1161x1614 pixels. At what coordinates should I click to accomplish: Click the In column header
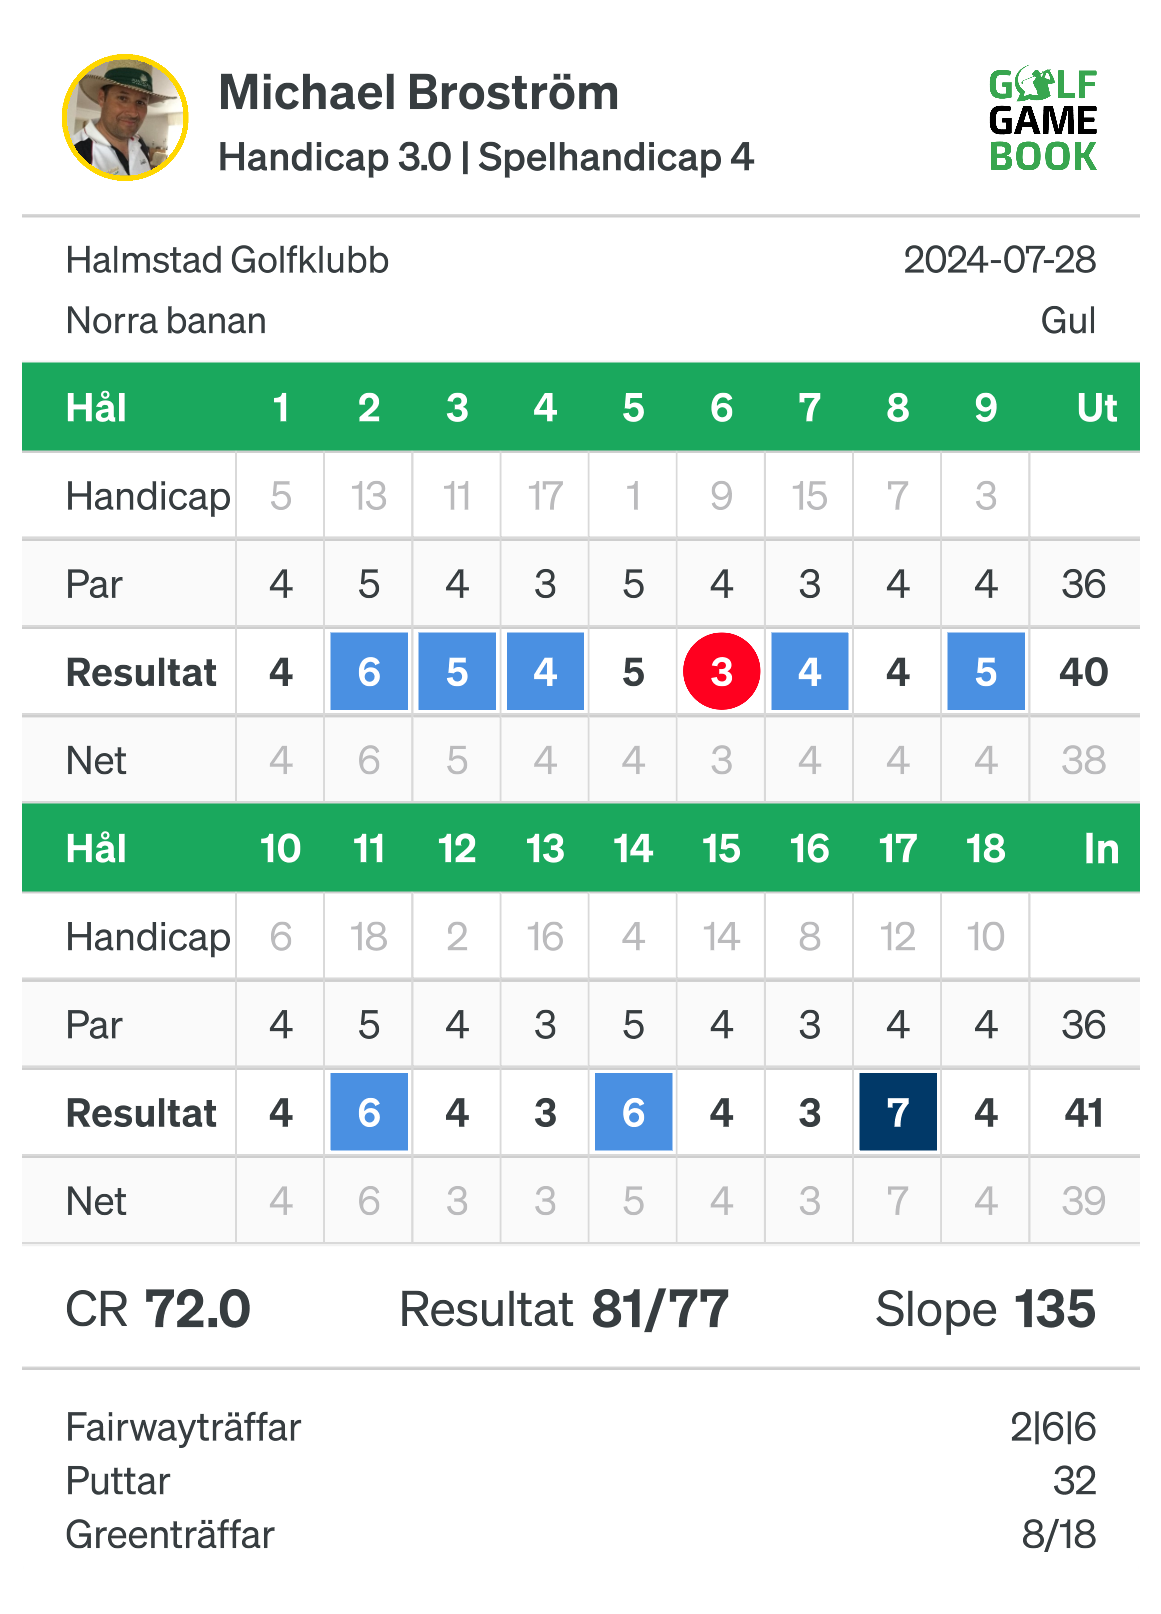1101,849
